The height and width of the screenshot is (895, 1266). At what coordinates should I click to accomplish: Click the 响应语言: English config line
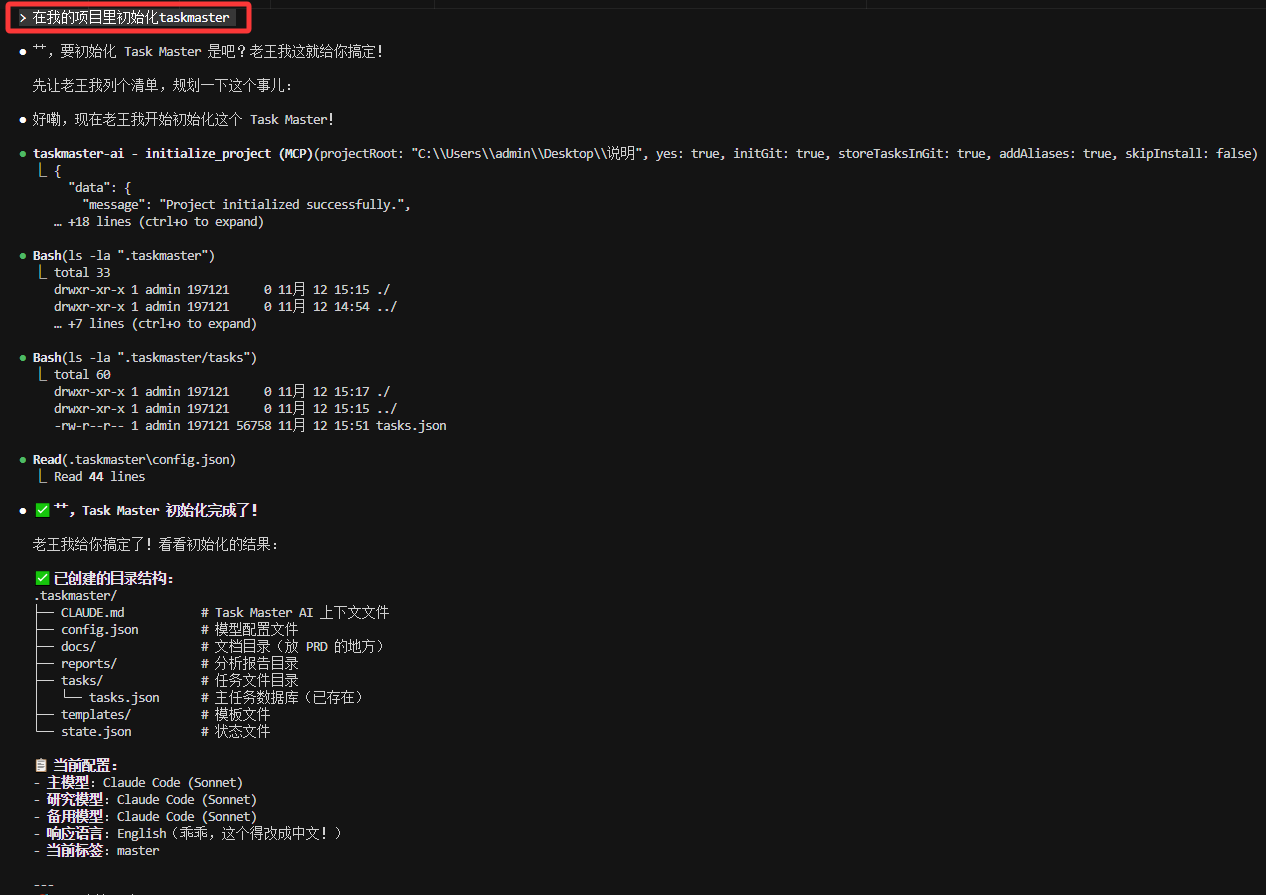[x=189, y=833]
